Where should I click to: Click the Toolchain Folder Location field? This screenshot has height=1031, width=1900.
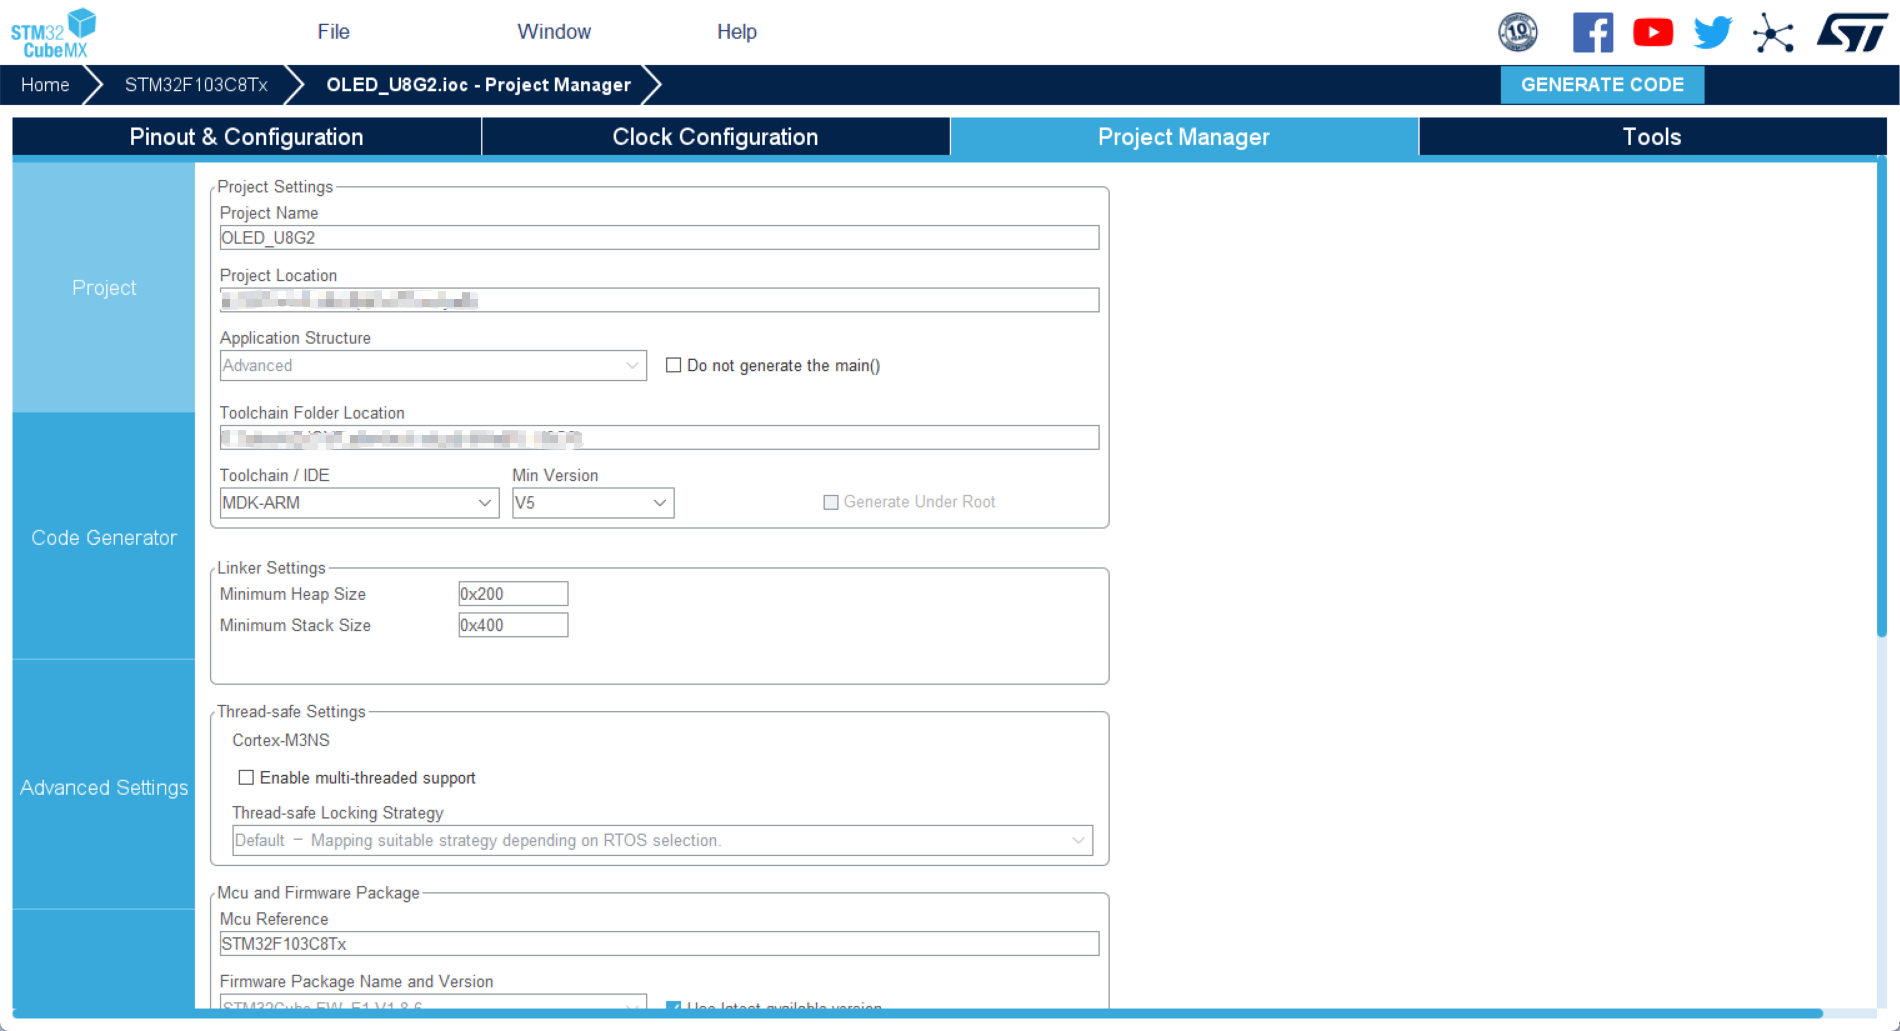pos(659,437)
